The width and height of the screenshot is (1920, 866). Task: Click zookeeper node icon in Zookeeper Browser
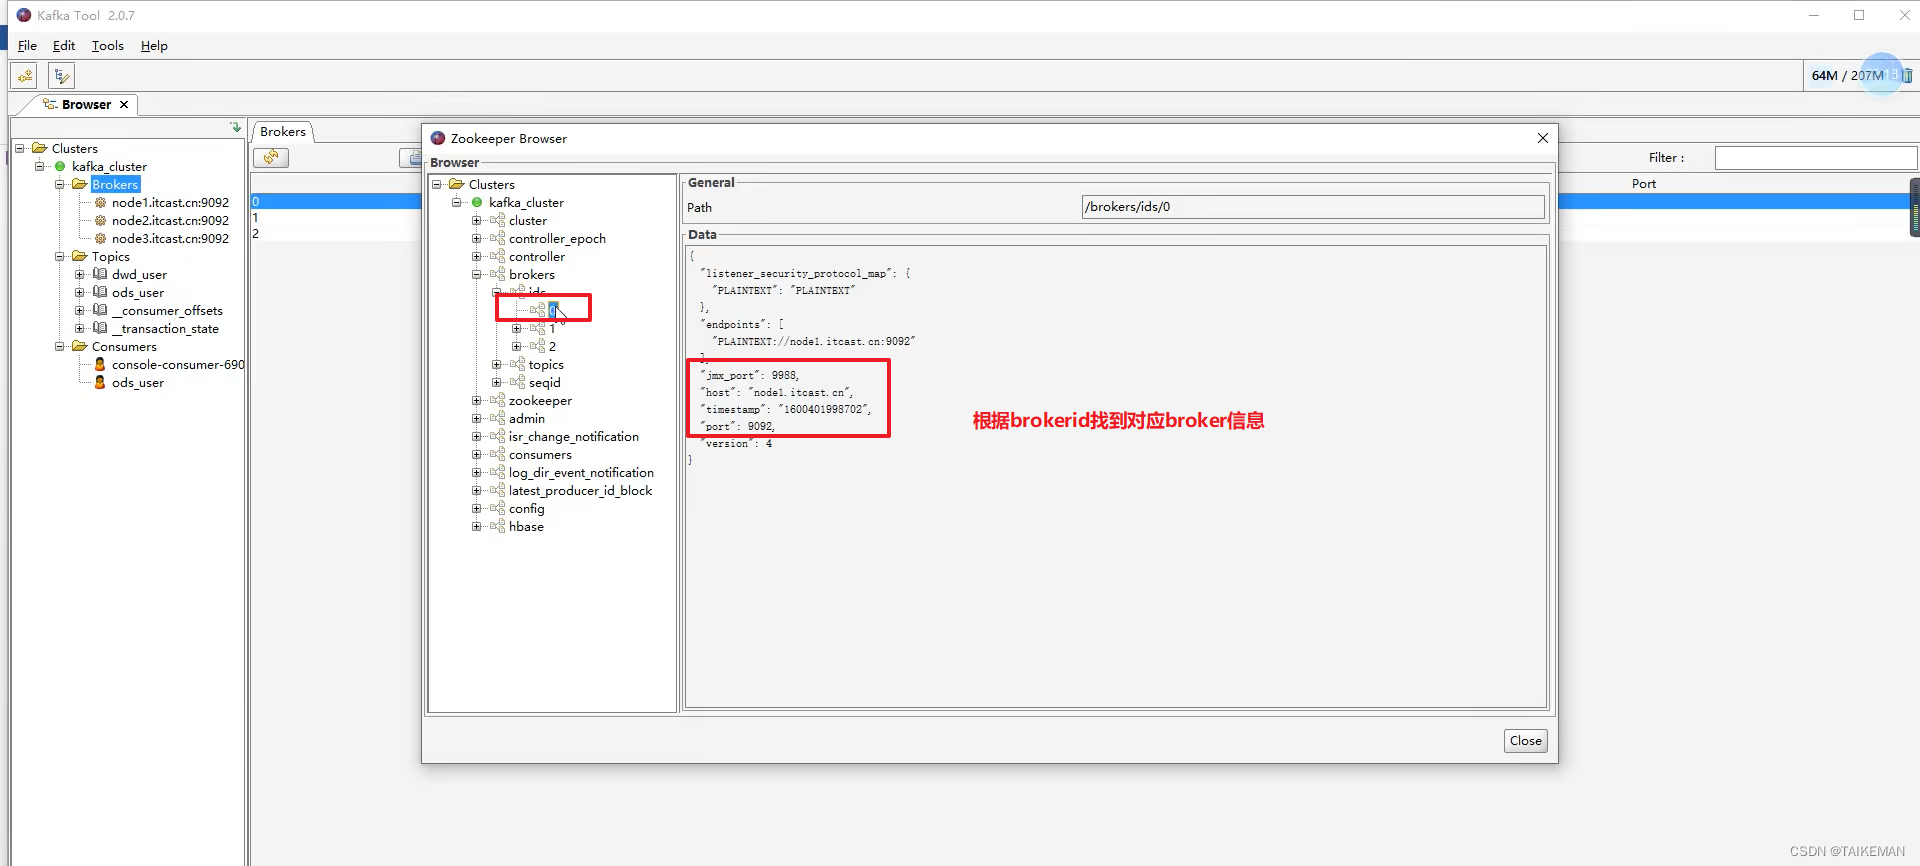point(497,401)
